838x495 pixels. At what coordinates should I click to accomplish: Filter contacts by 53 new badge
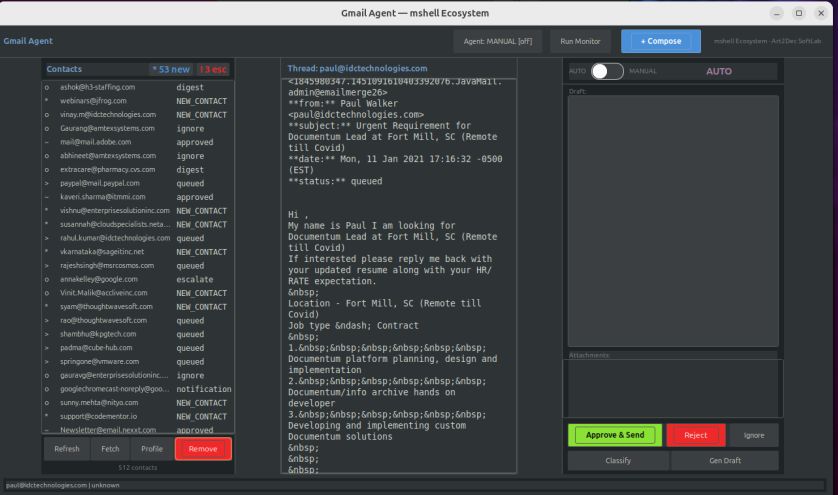click(x=170, y=69)
